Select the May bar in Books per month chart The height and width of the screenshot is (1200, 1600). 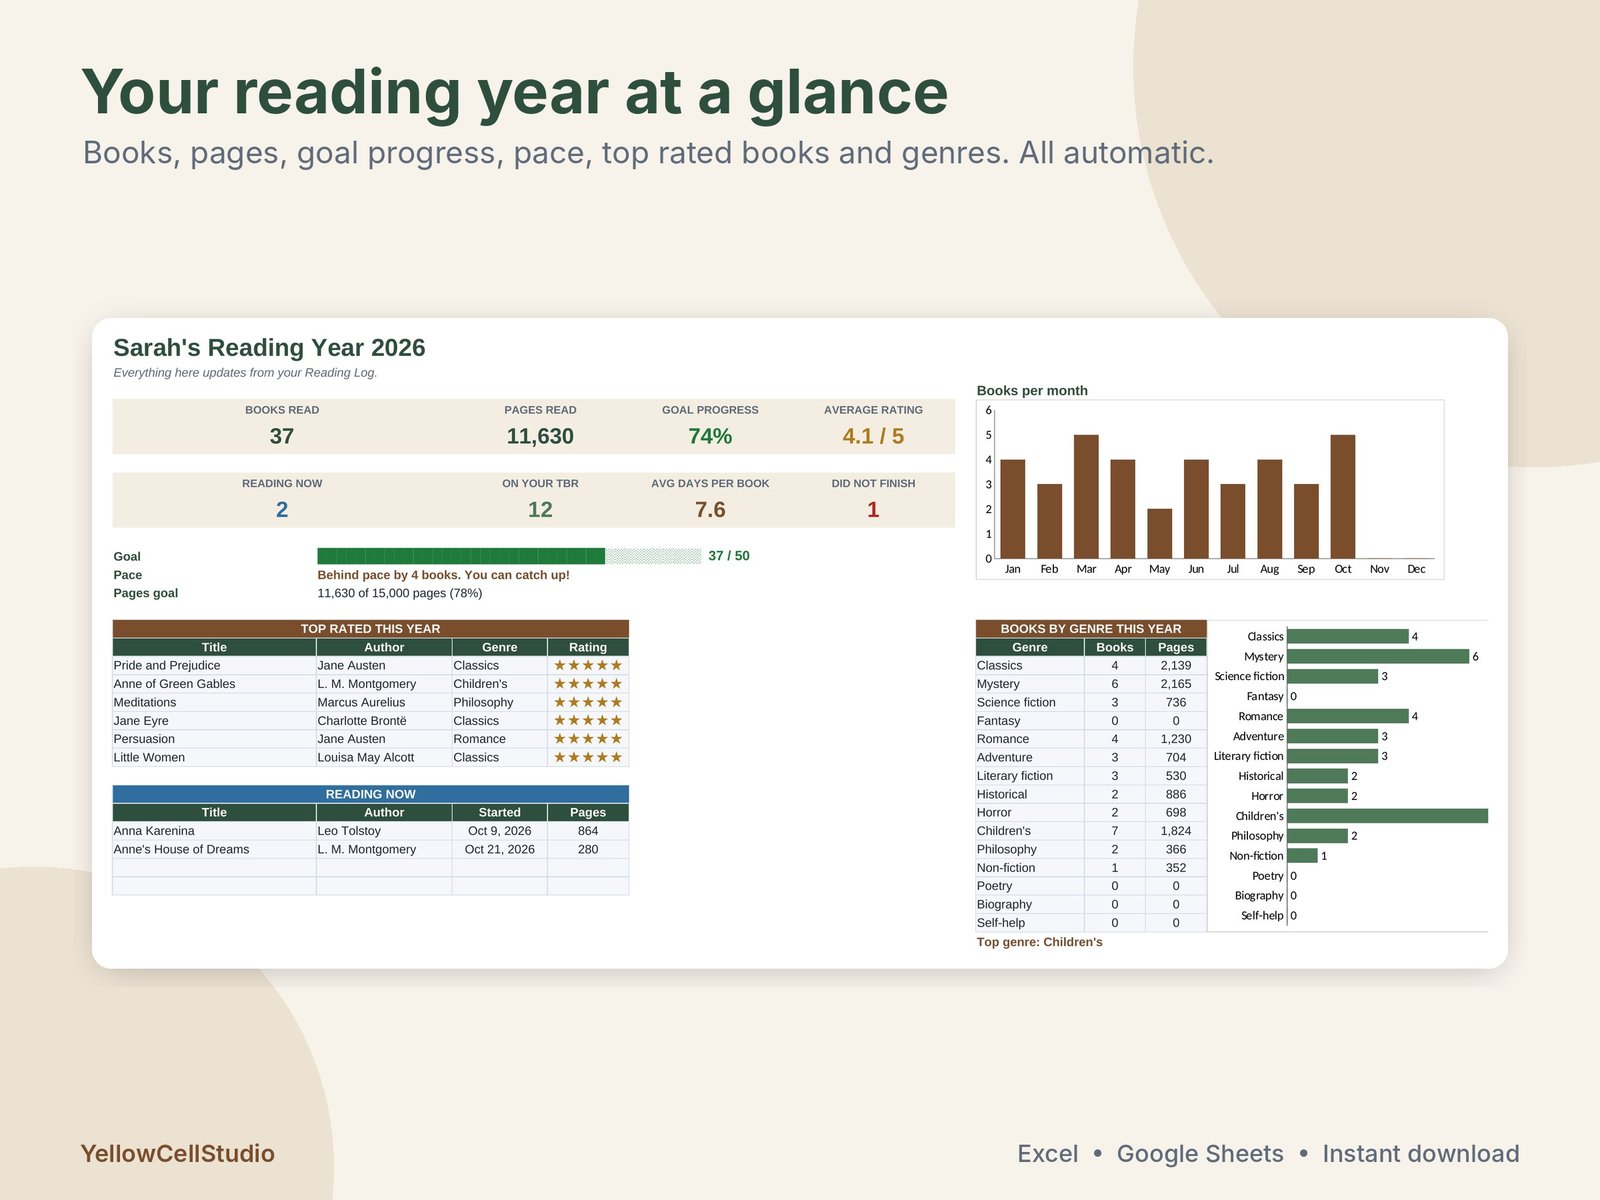pos(1159,534)
